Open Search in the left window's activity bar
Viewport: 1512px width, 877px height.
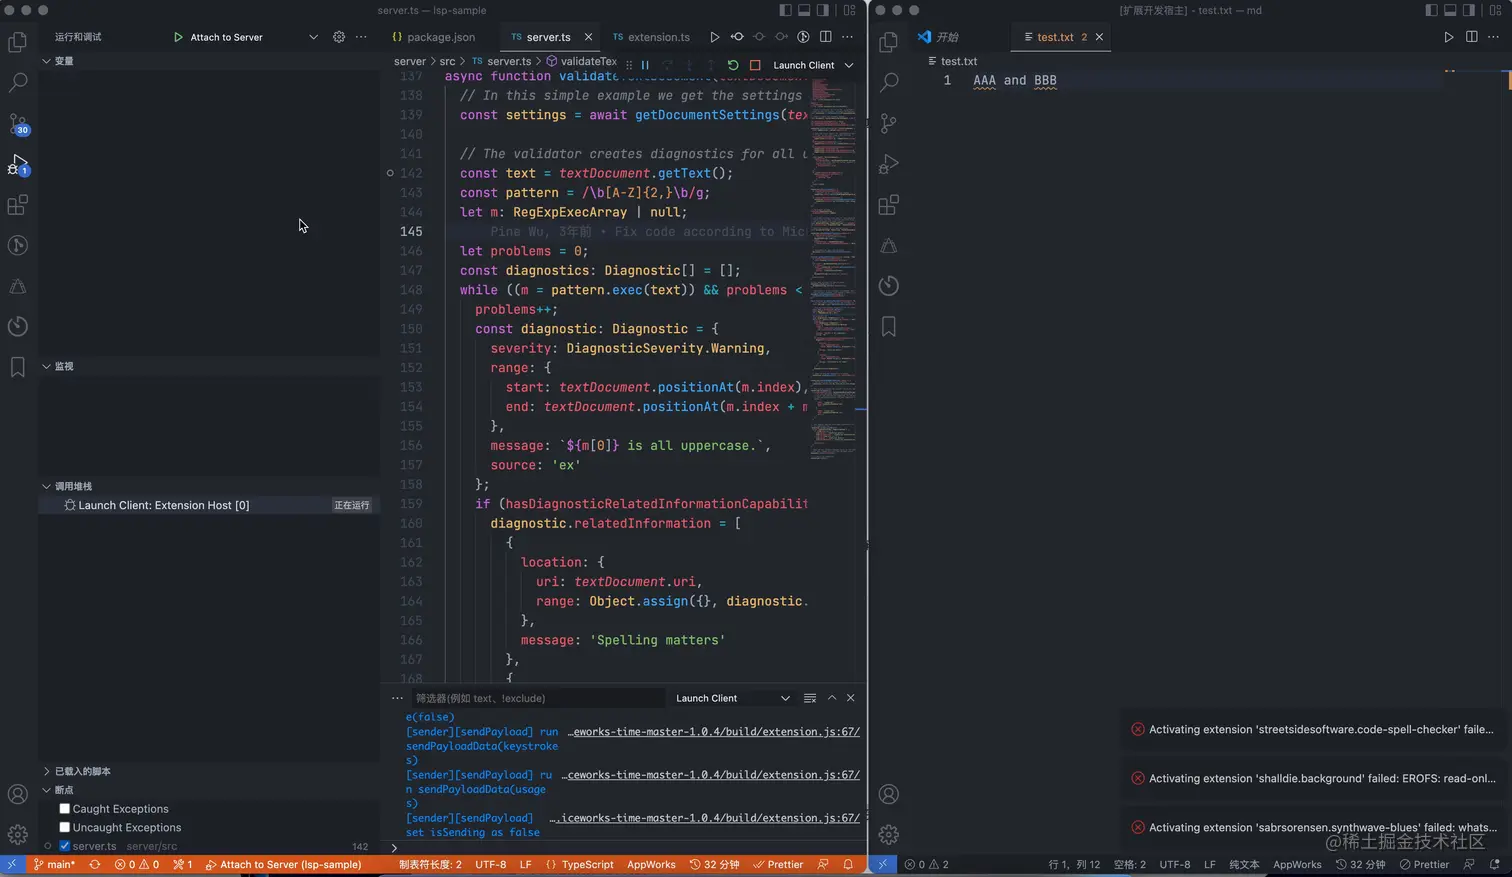click(x=18, y=83)
